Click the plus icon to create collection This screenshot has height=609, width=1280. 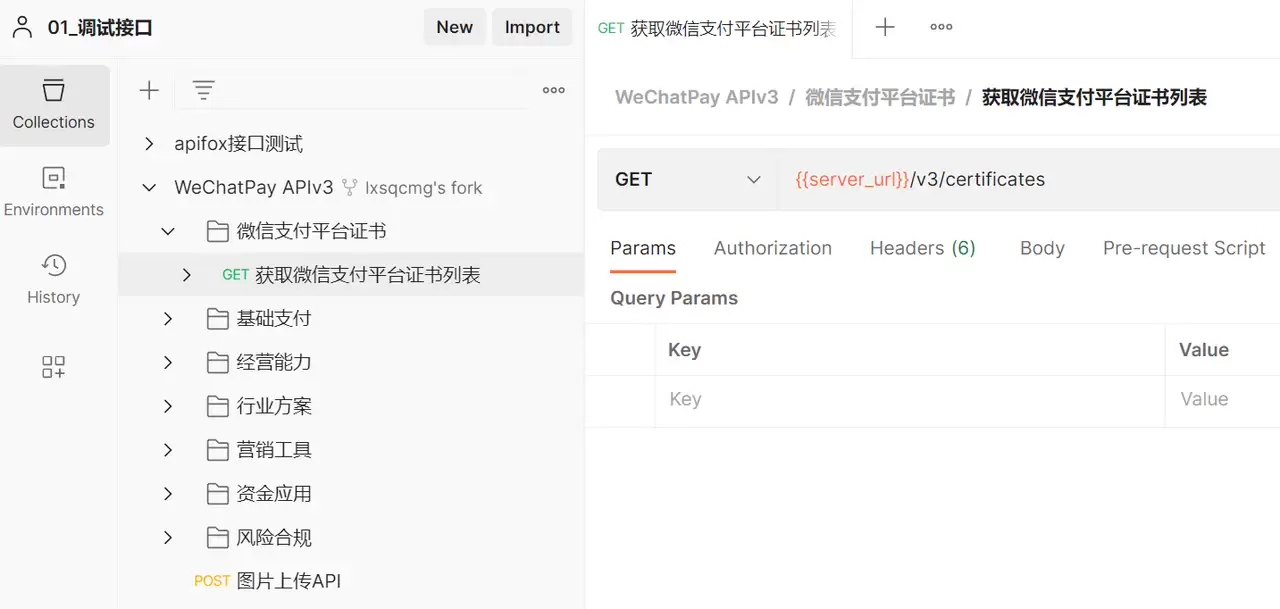(149, 91)
